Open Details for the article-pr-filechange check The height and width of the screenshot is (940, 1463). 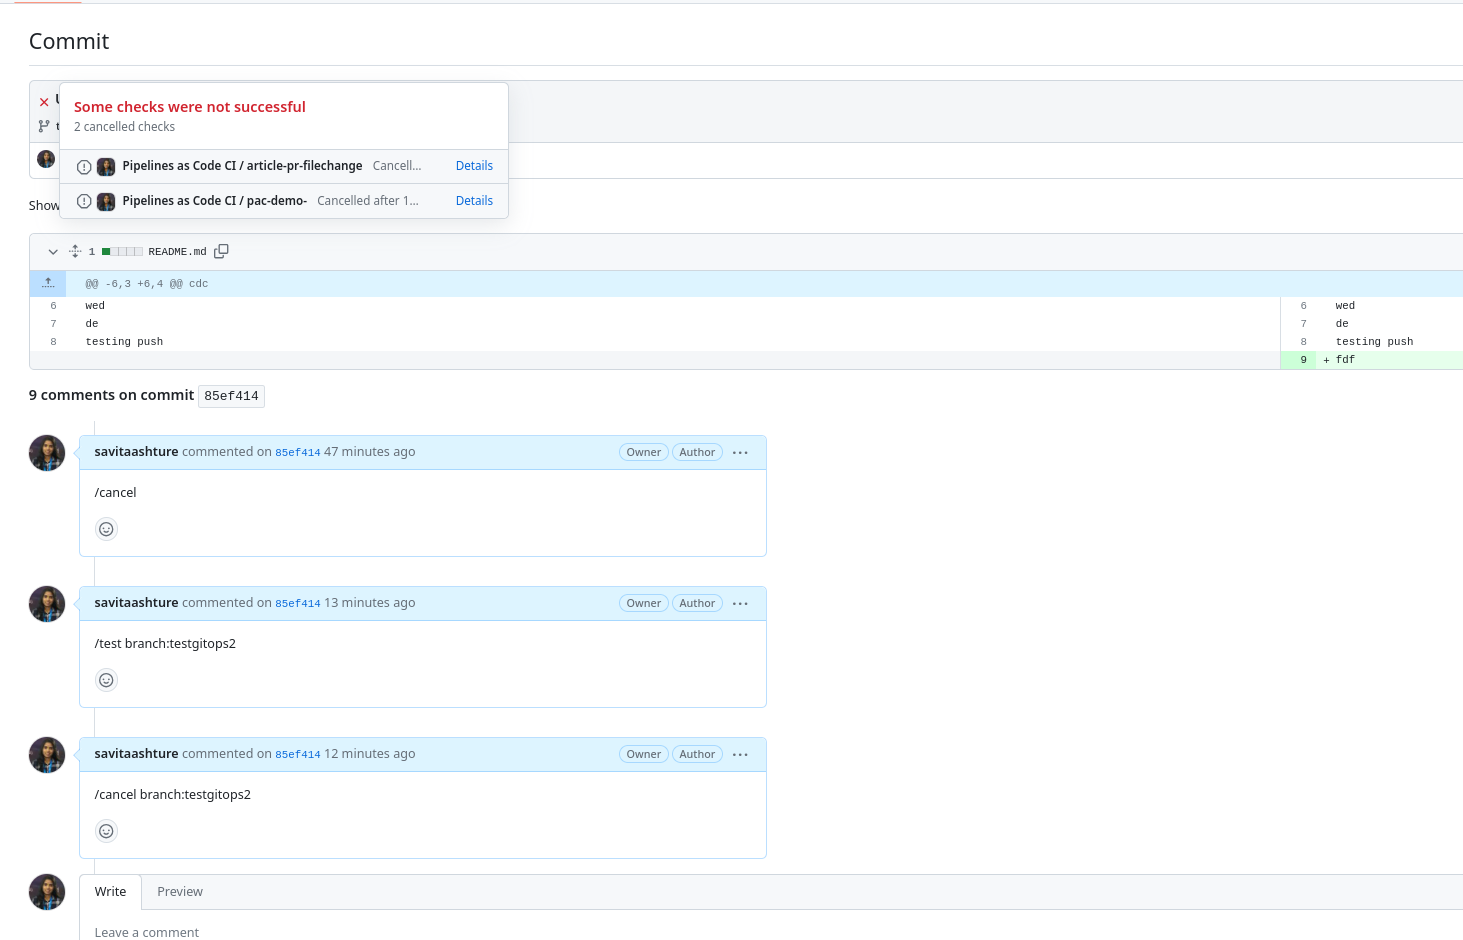pyautogui.click(x=474, y=165)
